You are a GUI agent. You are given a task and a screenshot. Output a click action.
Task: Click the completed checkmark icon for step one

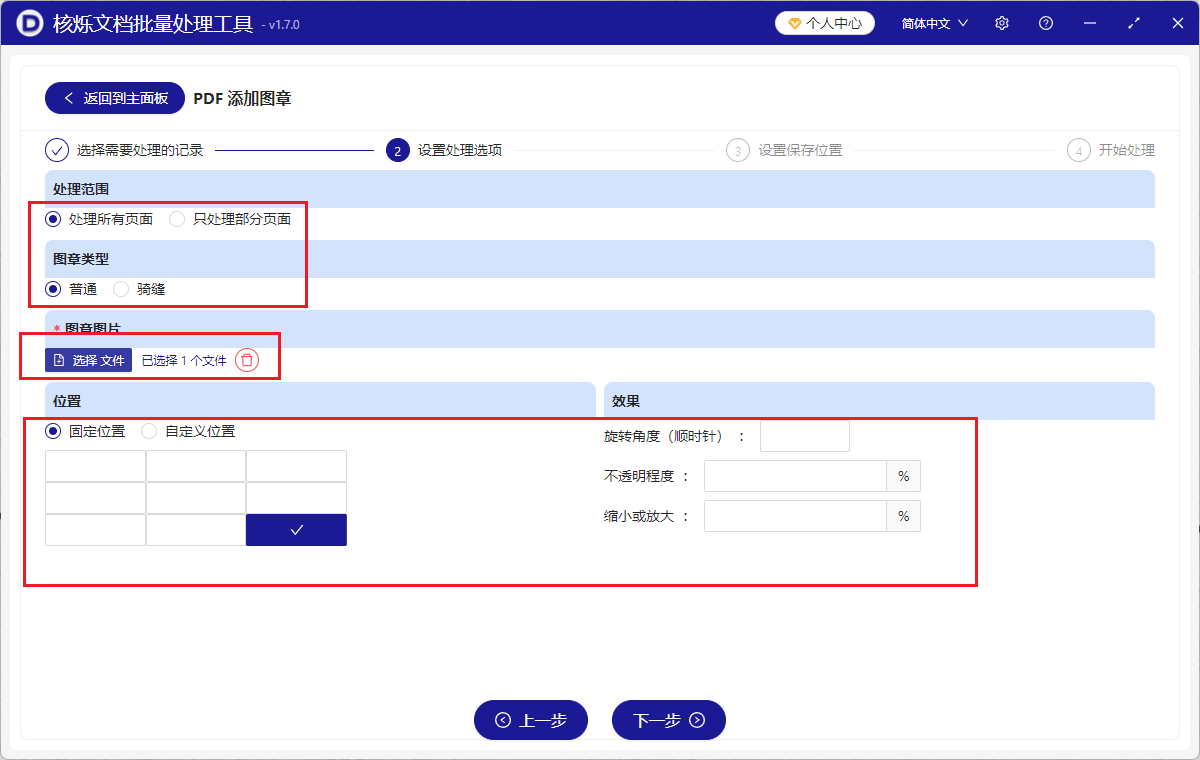(x=56, y=149)
